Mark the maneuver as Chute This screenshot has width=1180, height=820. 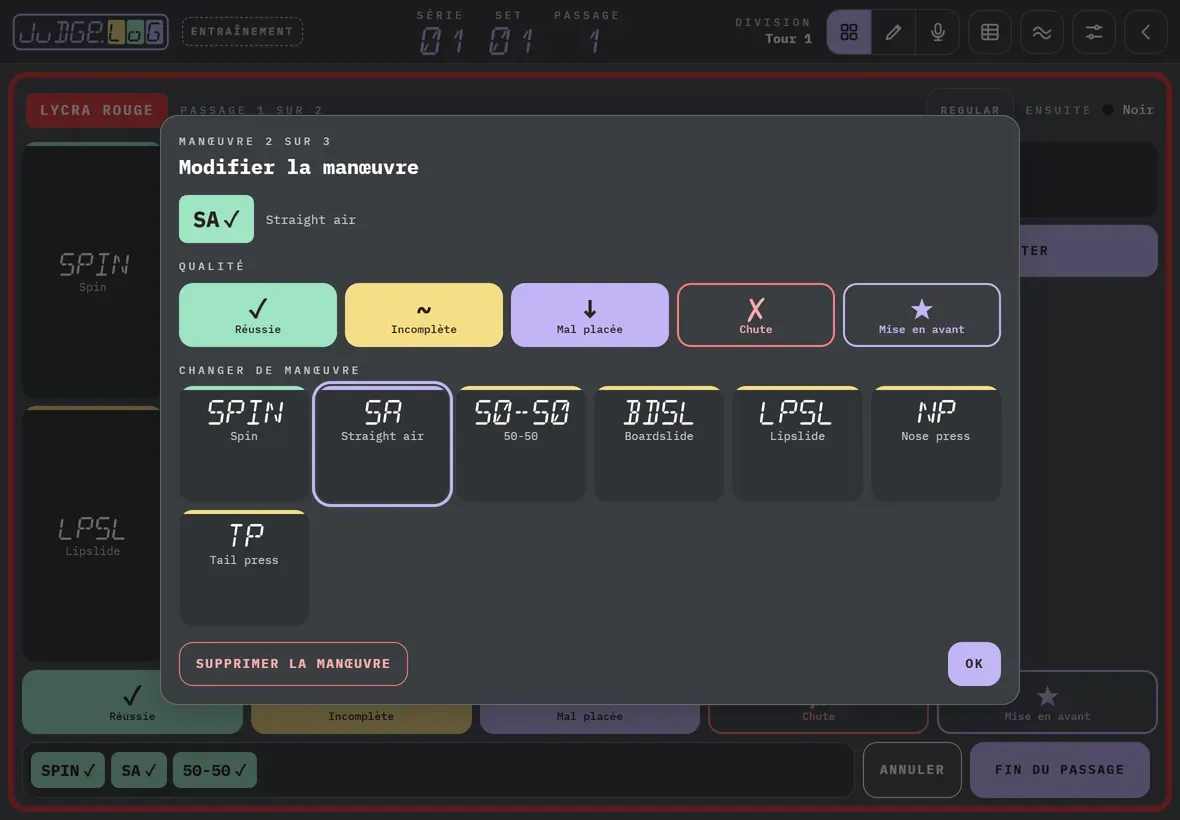756,315
